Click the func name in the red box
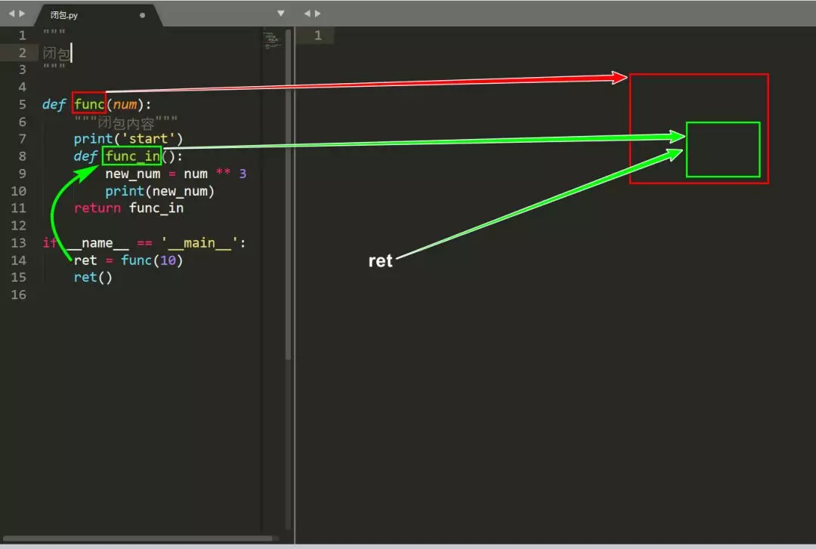Screen dimensions: 816x549 90,104
